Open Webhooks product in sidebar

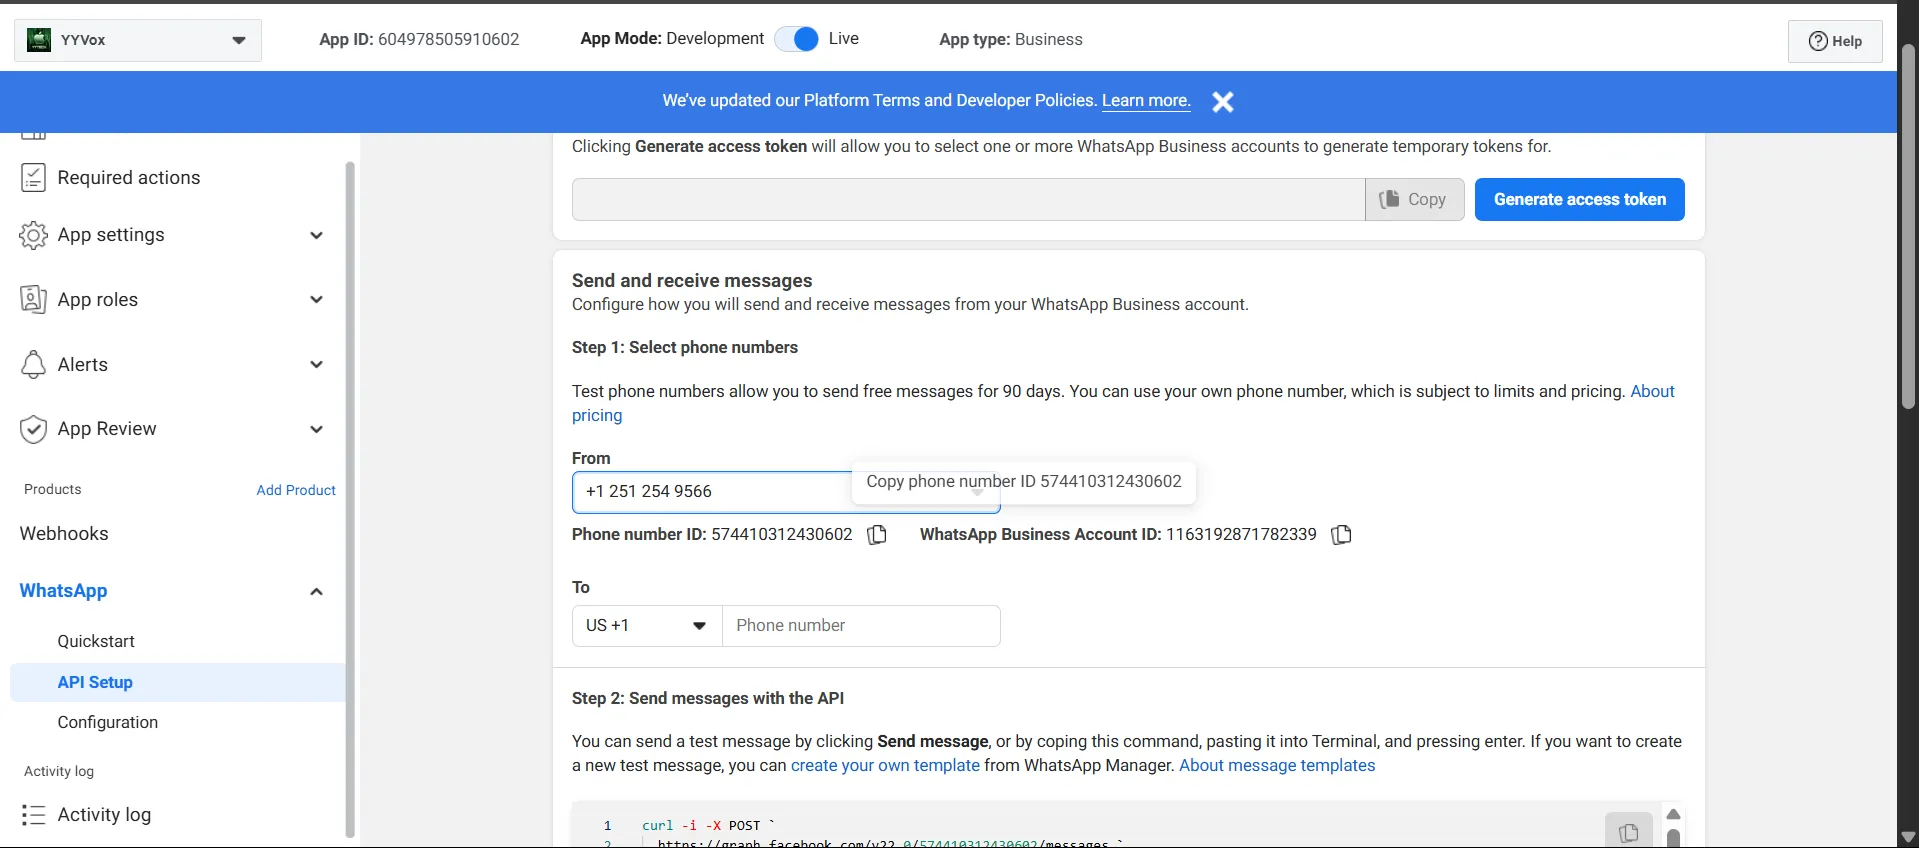(64, 534)
